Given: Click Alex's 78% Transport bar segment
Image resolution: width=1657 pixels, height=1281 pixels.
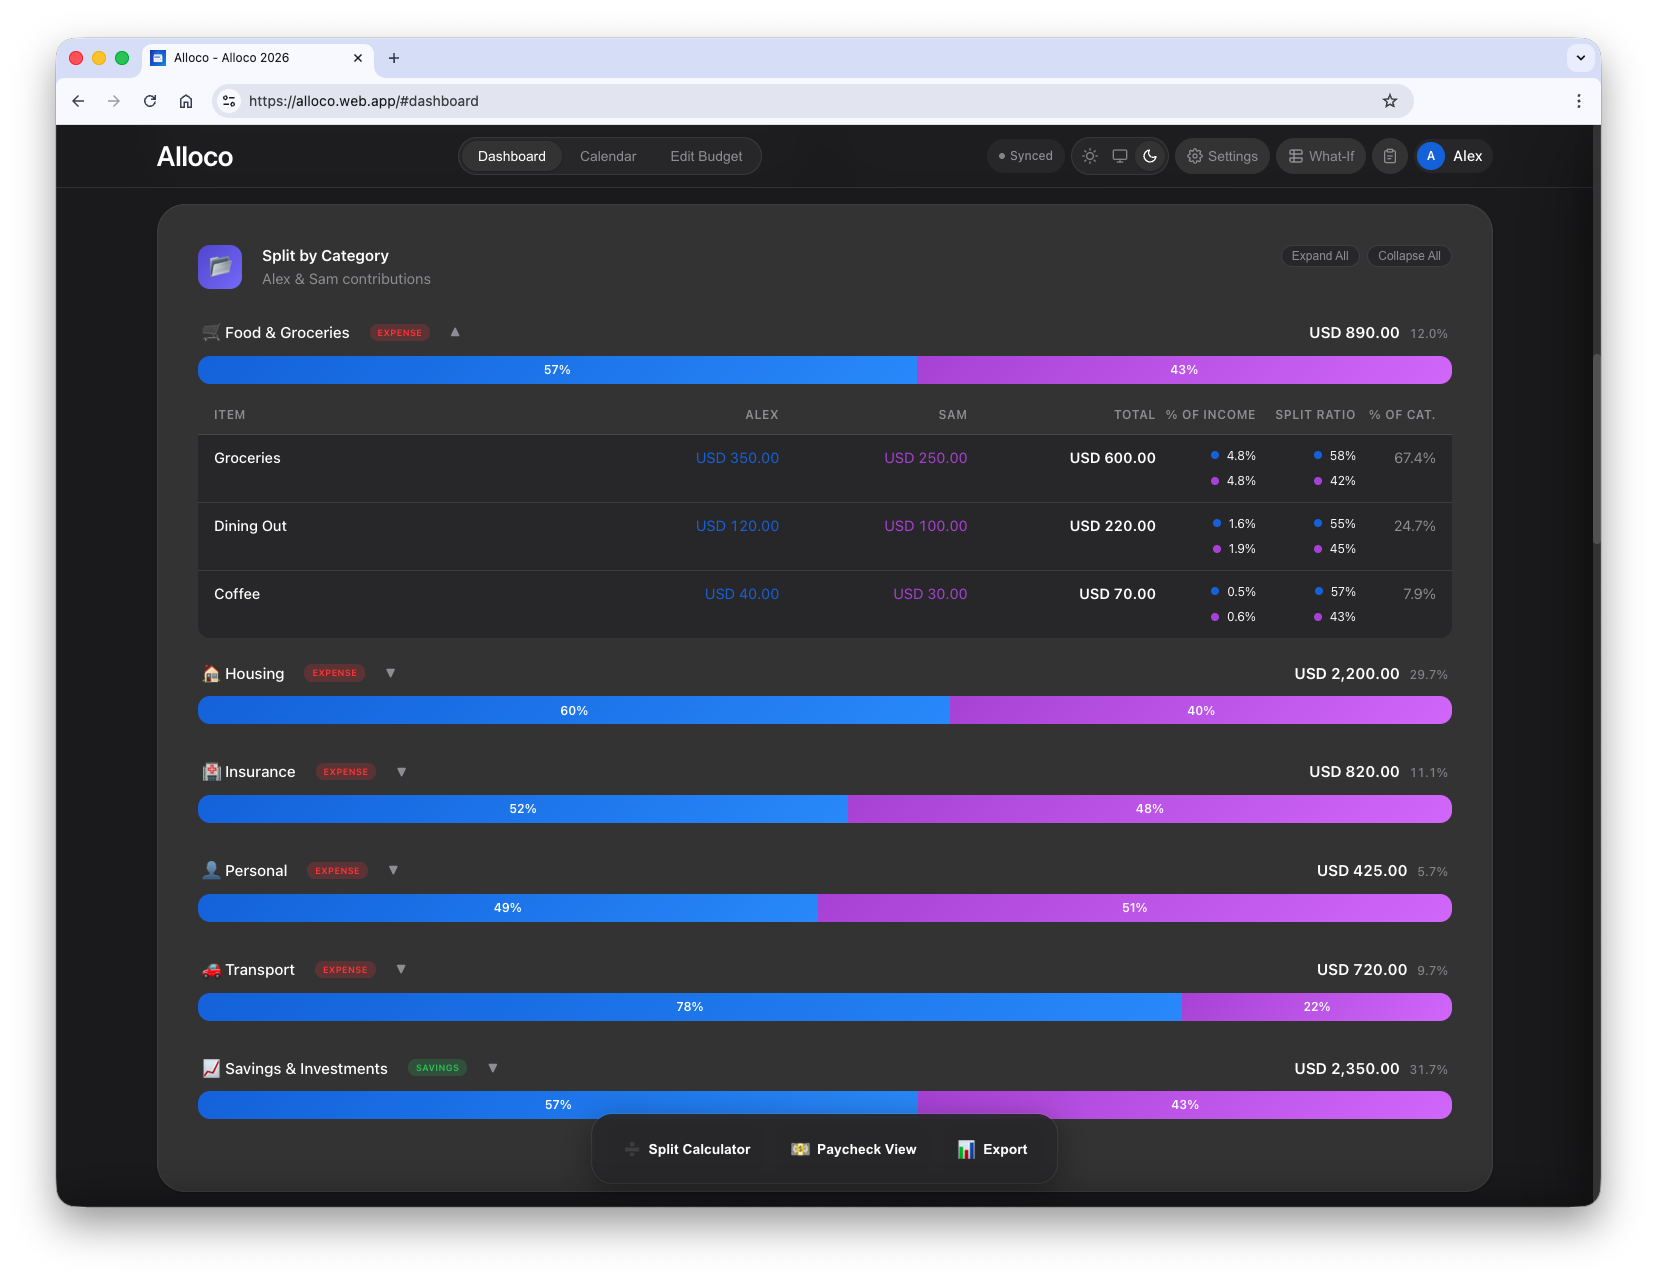Looking at the screenshot, I should click(x=689, y=1007).
